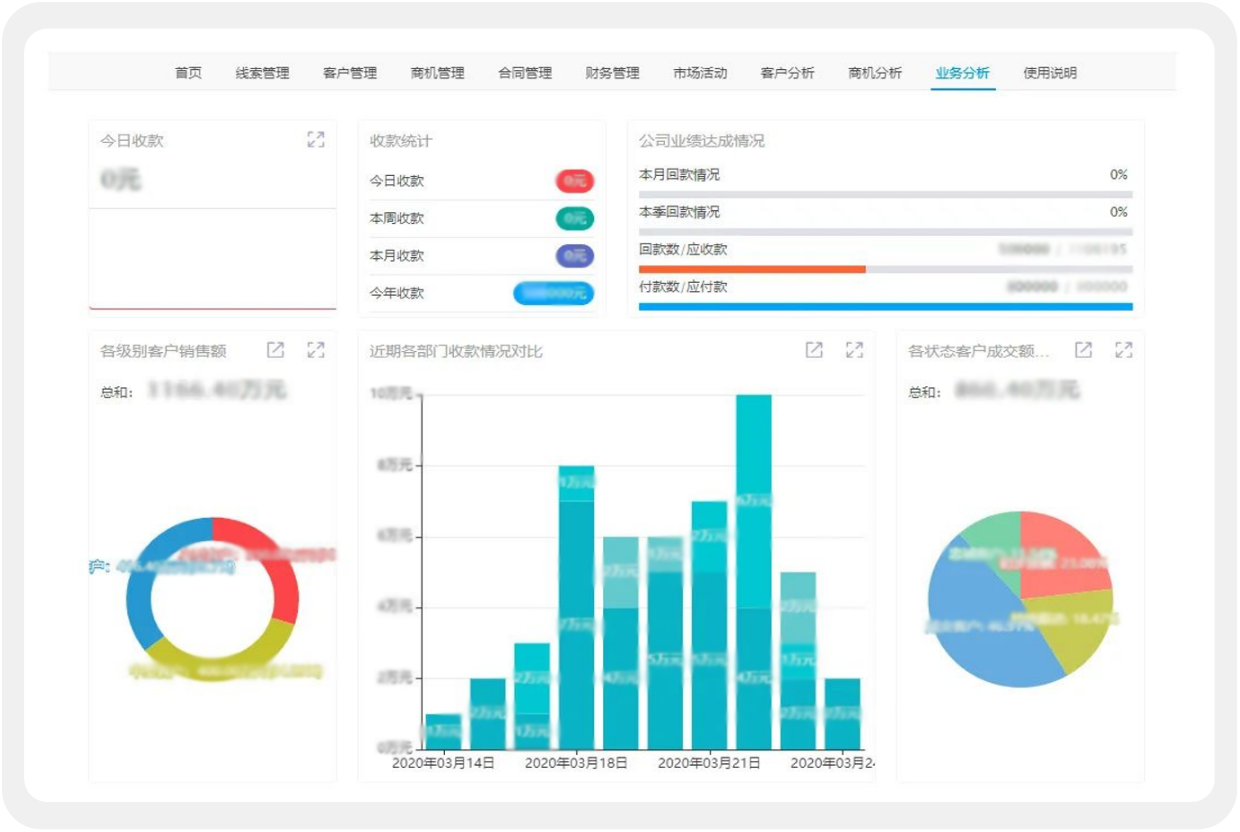Click the green 本周收款 amount badge
The image size is (1240, 832).
pyautogui.click(x=575, y=218)
